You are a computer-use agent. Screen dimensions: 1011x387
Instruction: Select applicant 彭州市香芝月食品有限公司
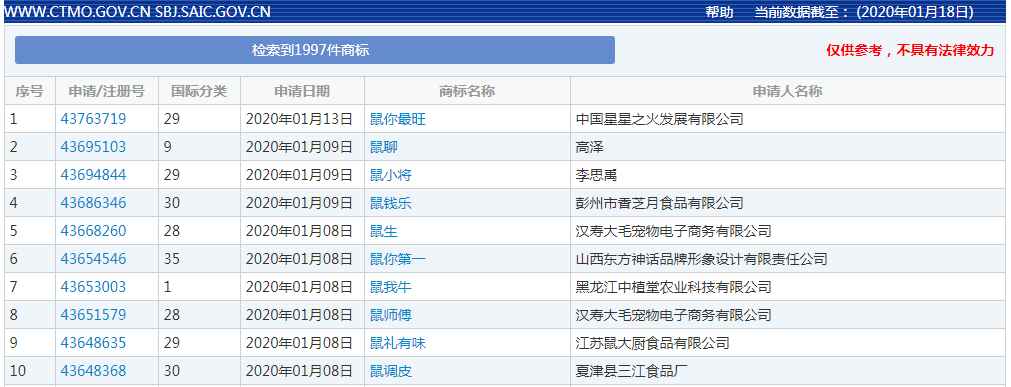(659, 203)
